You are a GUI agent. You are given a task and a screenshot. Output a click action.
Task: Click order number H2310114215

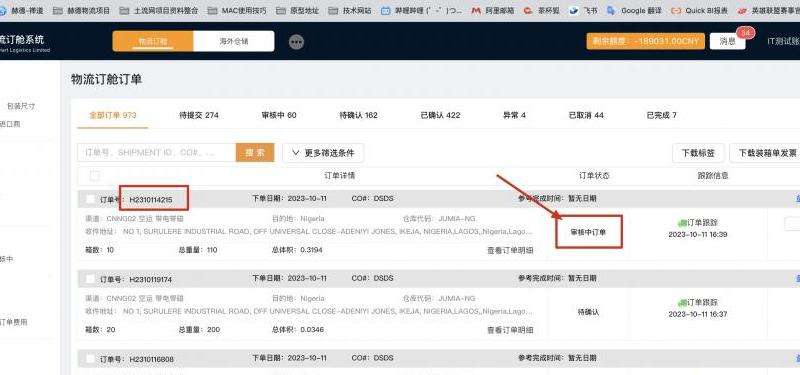pos(151,199)
